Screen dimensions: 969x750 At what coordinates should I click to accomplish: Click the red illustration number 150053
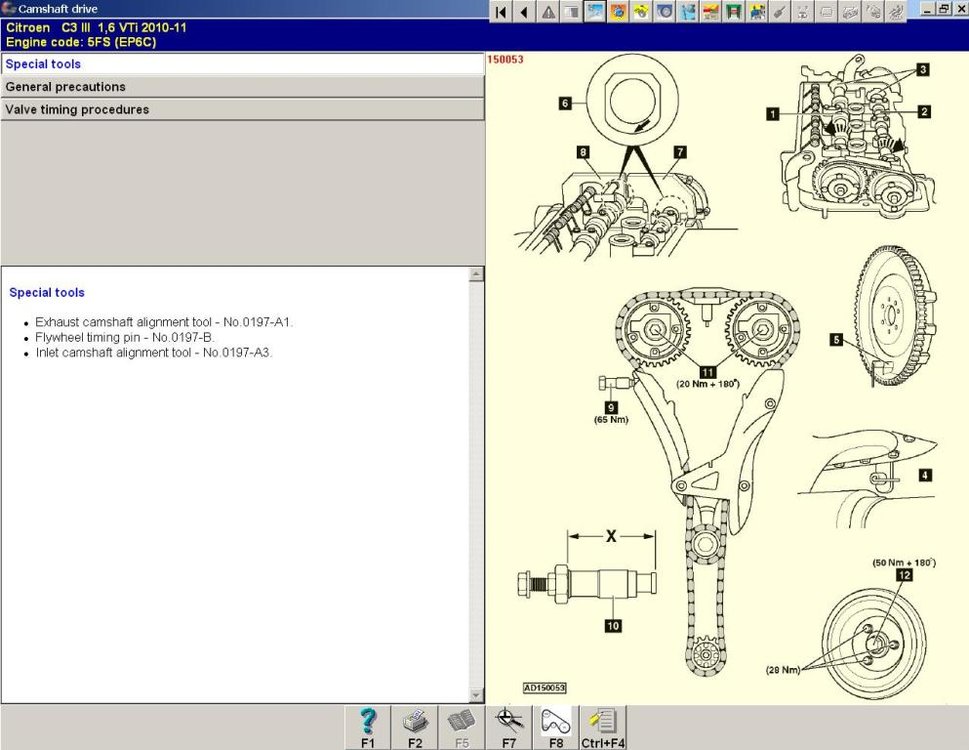[x=505, y=59]
